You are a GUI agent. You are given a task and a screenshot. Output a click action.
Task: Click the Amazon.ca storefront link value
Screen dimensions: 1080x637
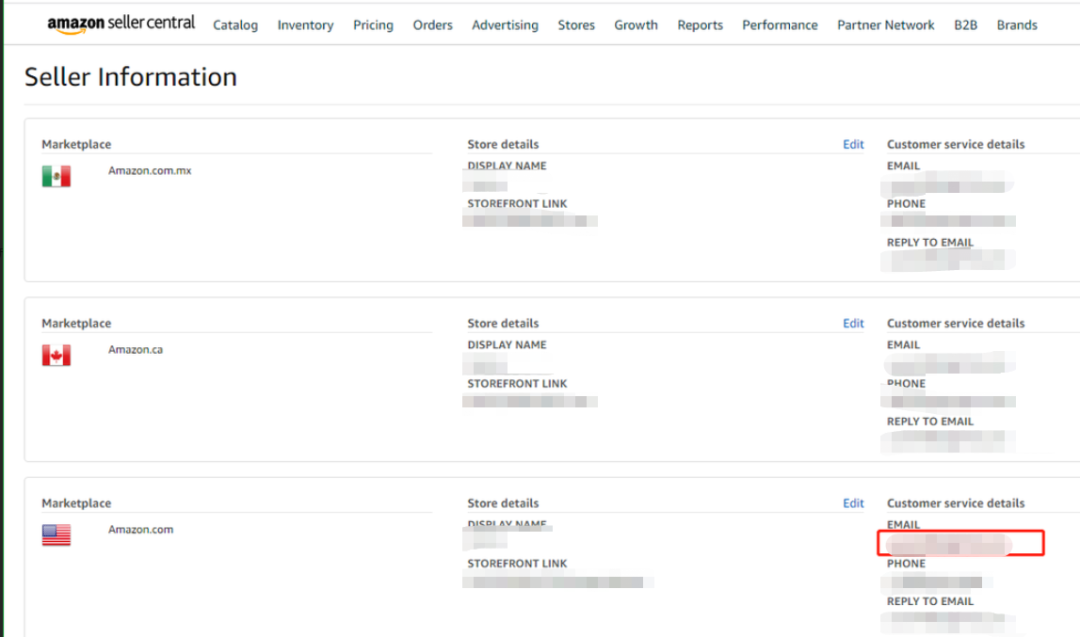tap(530, 401)
